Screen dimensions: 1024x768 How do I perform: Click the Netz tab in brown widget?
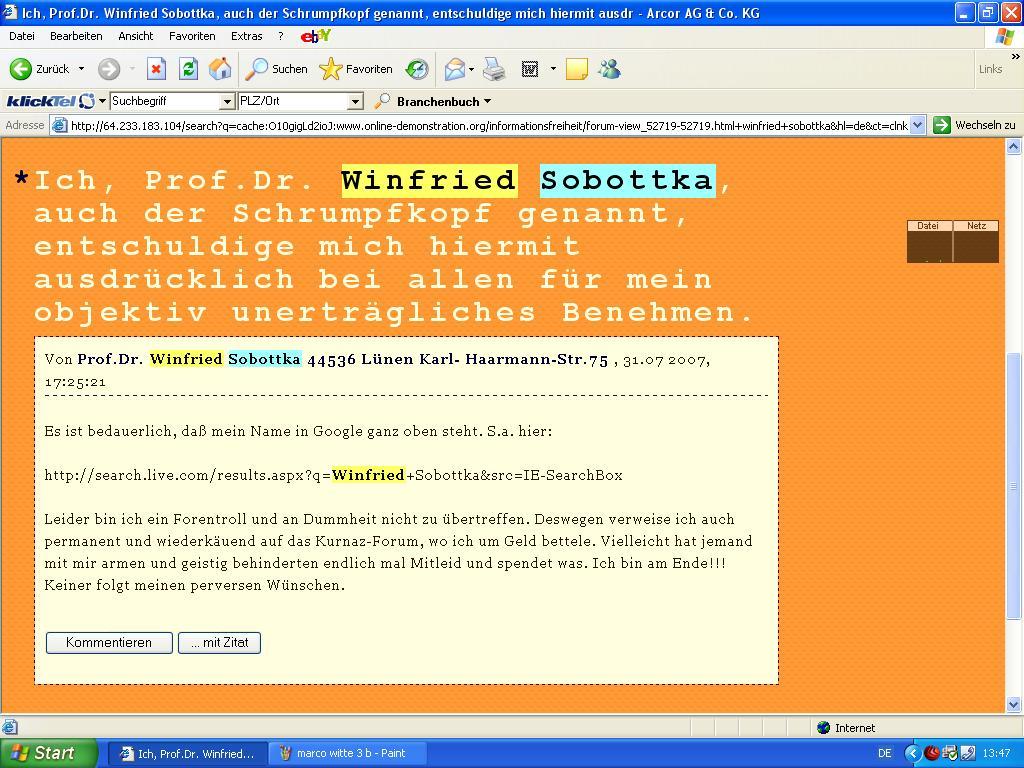tap(976, 226)
